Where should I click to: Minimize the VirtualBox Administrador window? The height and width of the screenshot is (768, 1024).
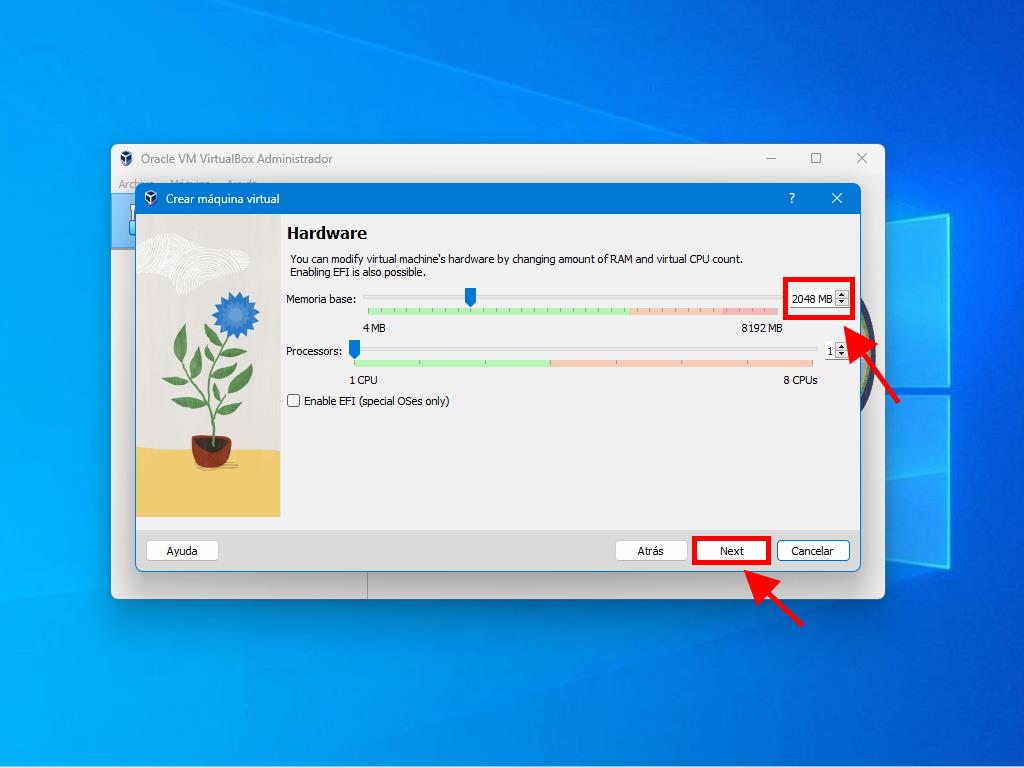771,158
